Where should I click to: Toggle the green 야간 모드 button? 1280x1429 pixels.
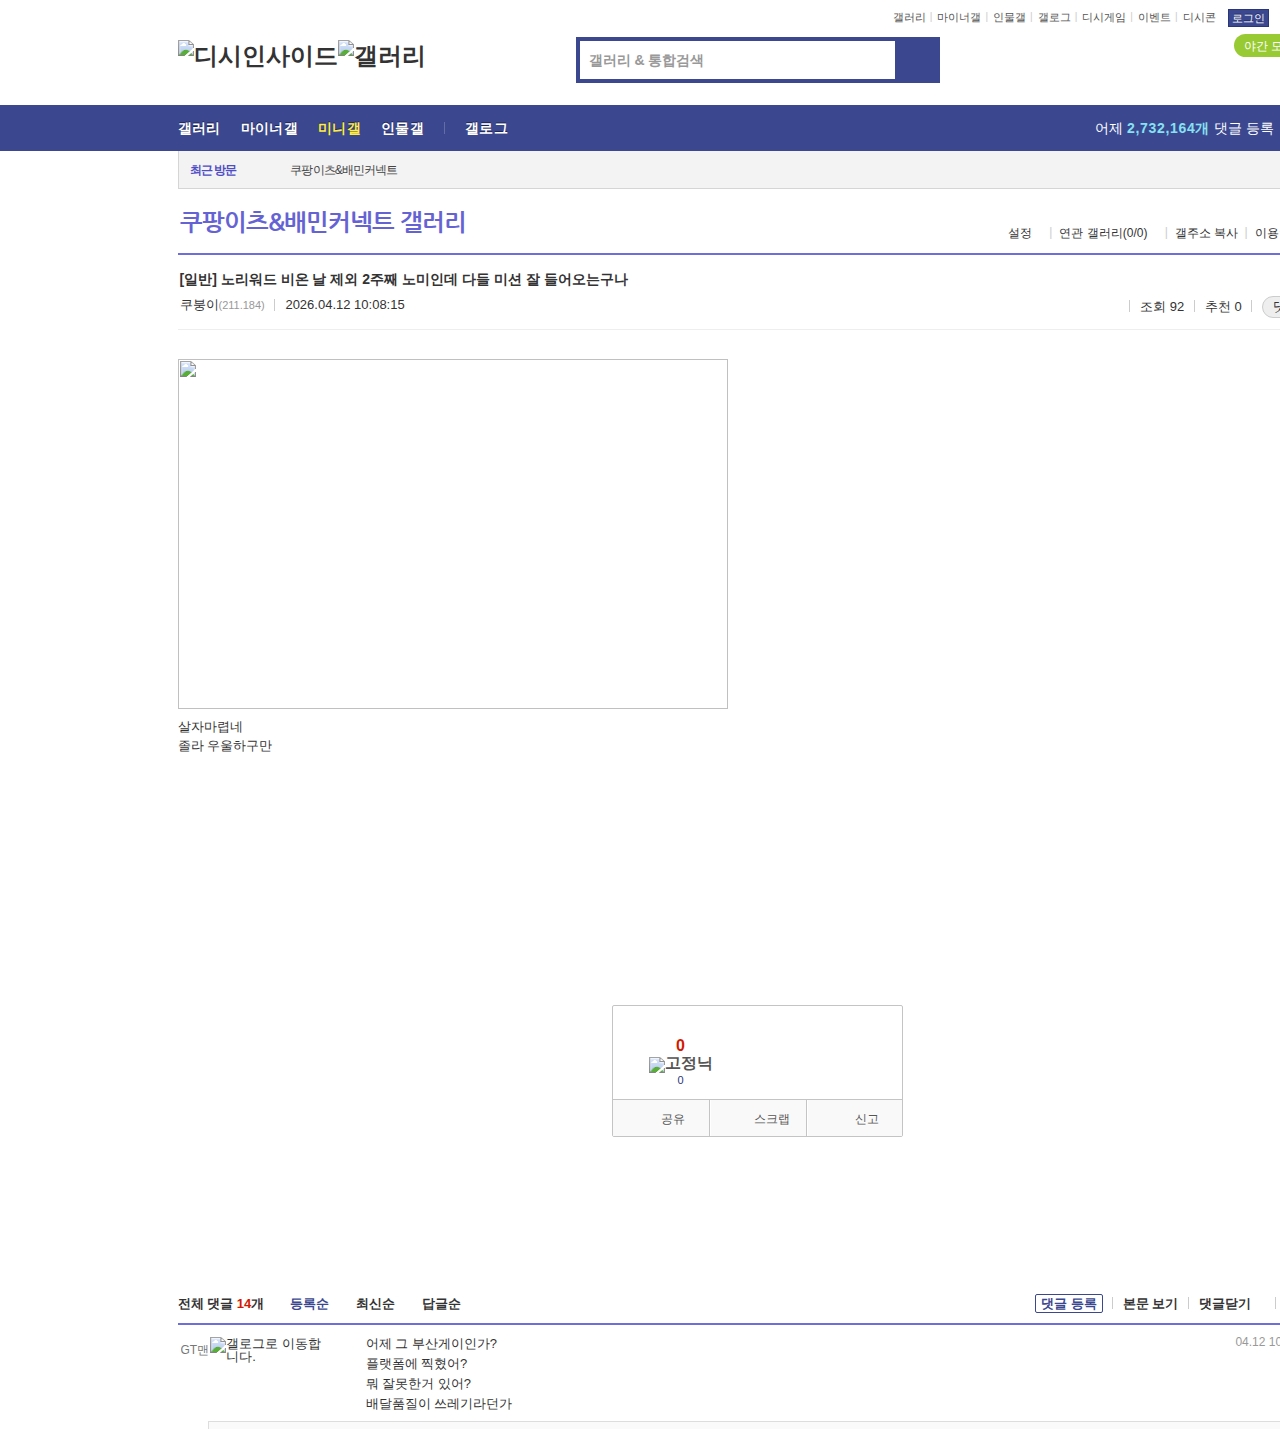(1258, 46)
